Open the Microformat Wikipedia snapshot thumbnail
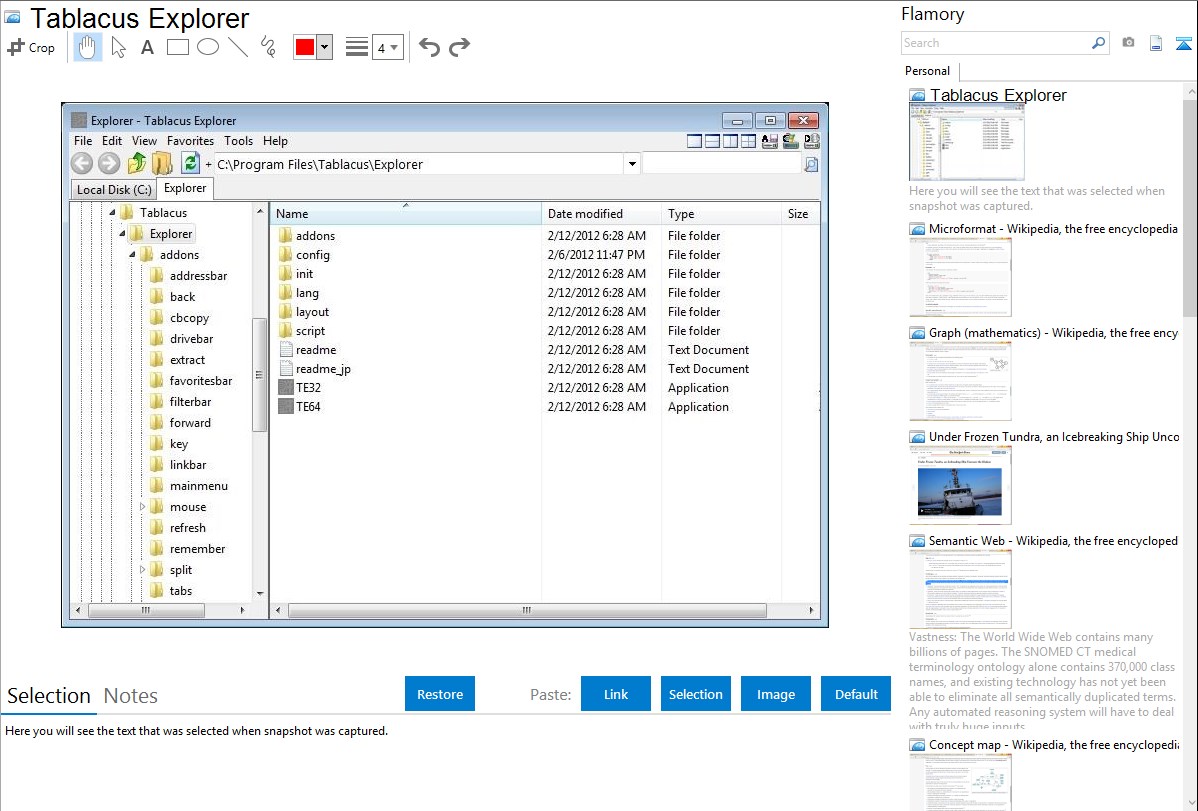This screenshot has height=811, width=1198. 960,277
